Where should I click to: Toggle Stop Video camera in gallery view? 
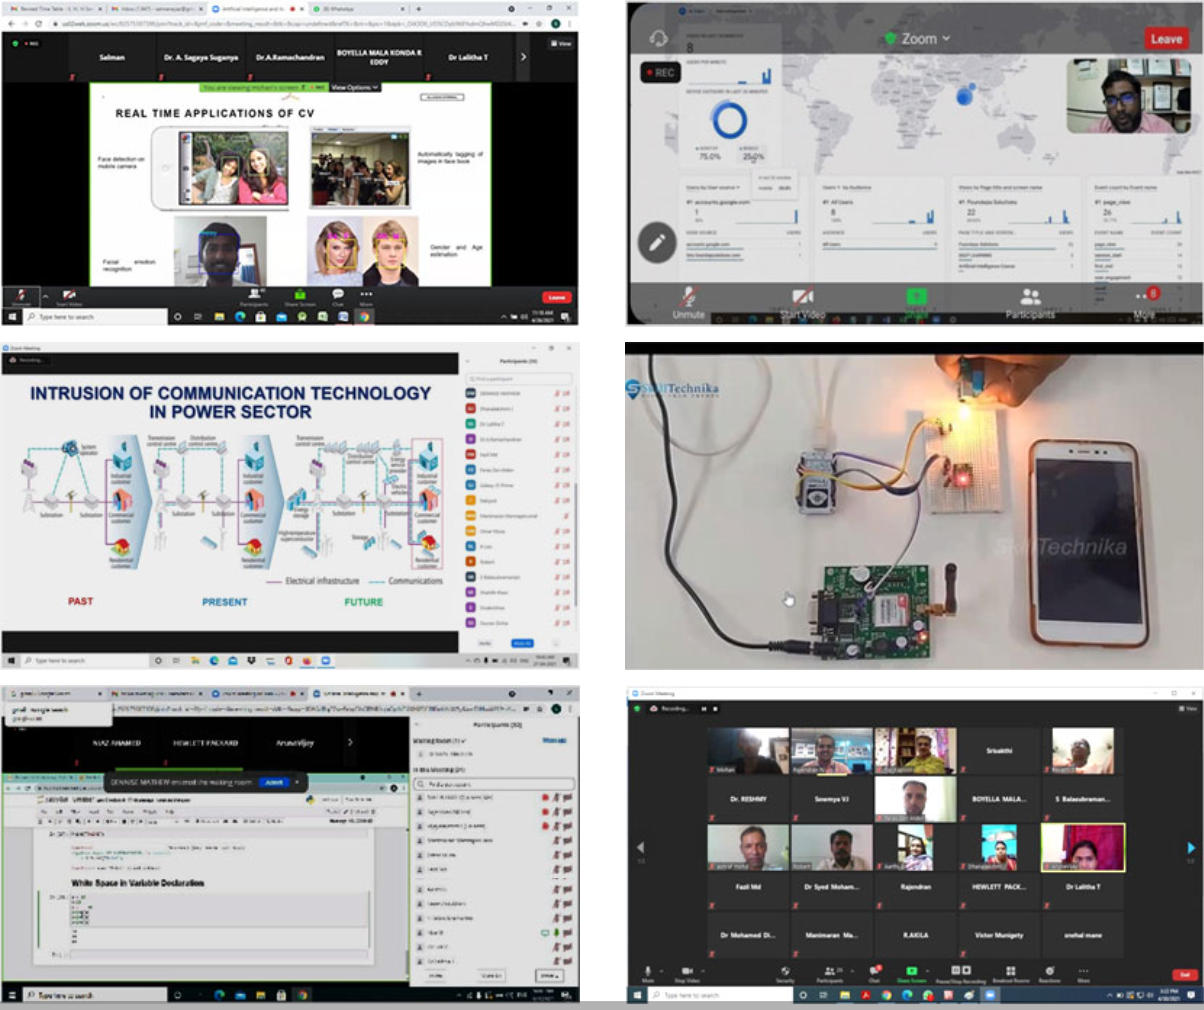click(x=687, y=972)
